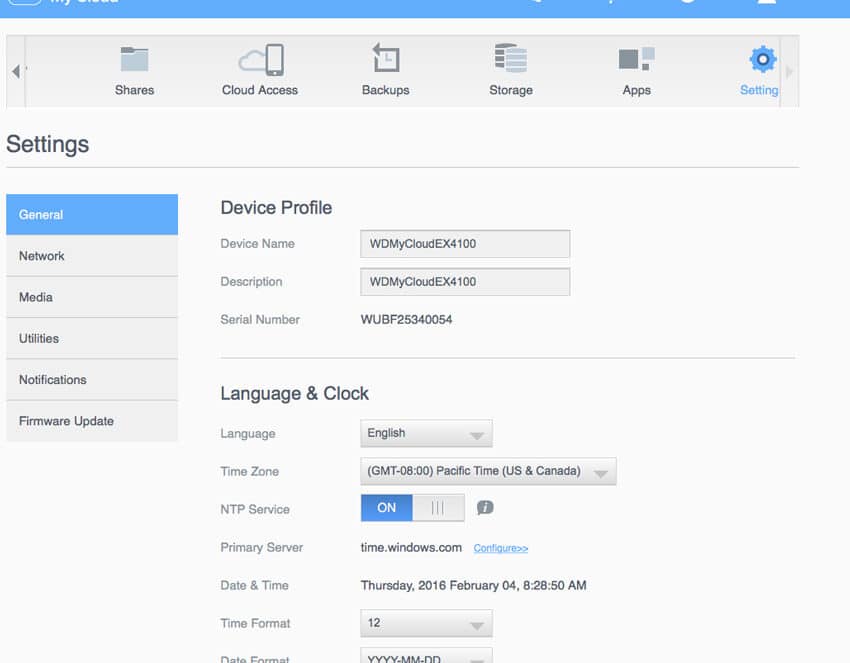Click the Device Name input field

[465, 244]
